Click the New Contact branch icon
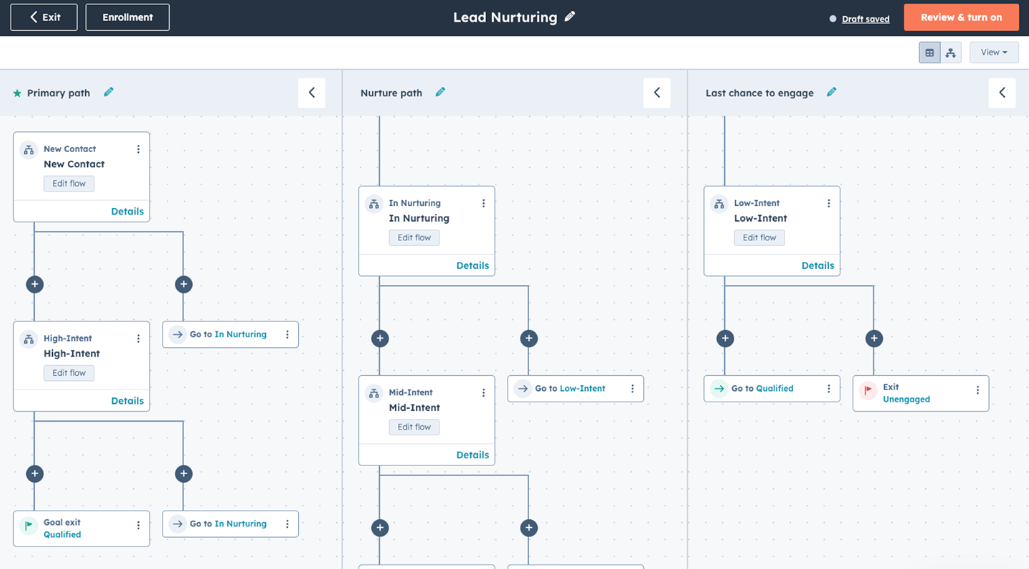The height and width of the screenshot is (569, 1029). tap(29, 150)
